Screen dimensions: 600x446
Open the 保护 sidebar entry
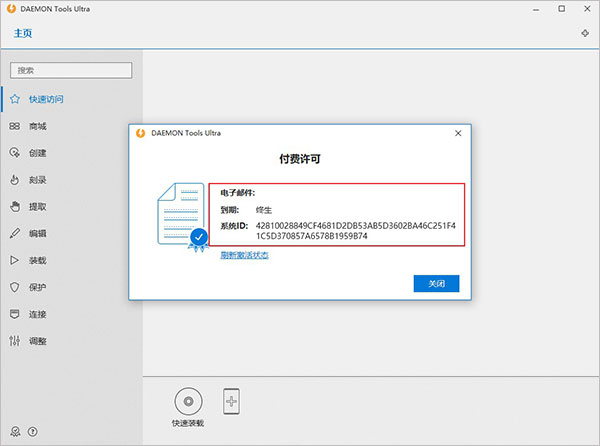[x=38, y=287]
